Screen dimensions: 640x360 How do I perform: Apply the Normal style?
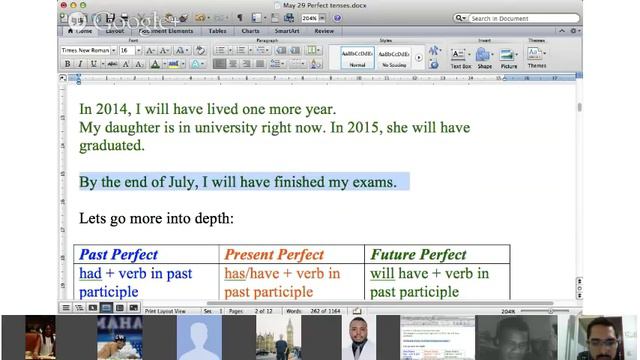coord(357,58)
